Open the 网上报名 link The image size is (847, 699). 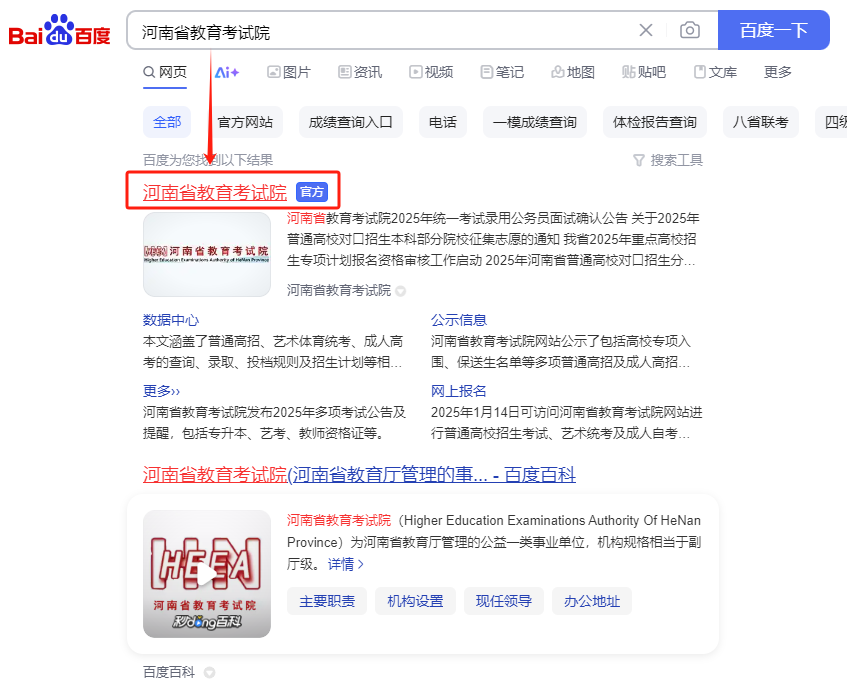[x=458, y=390]
